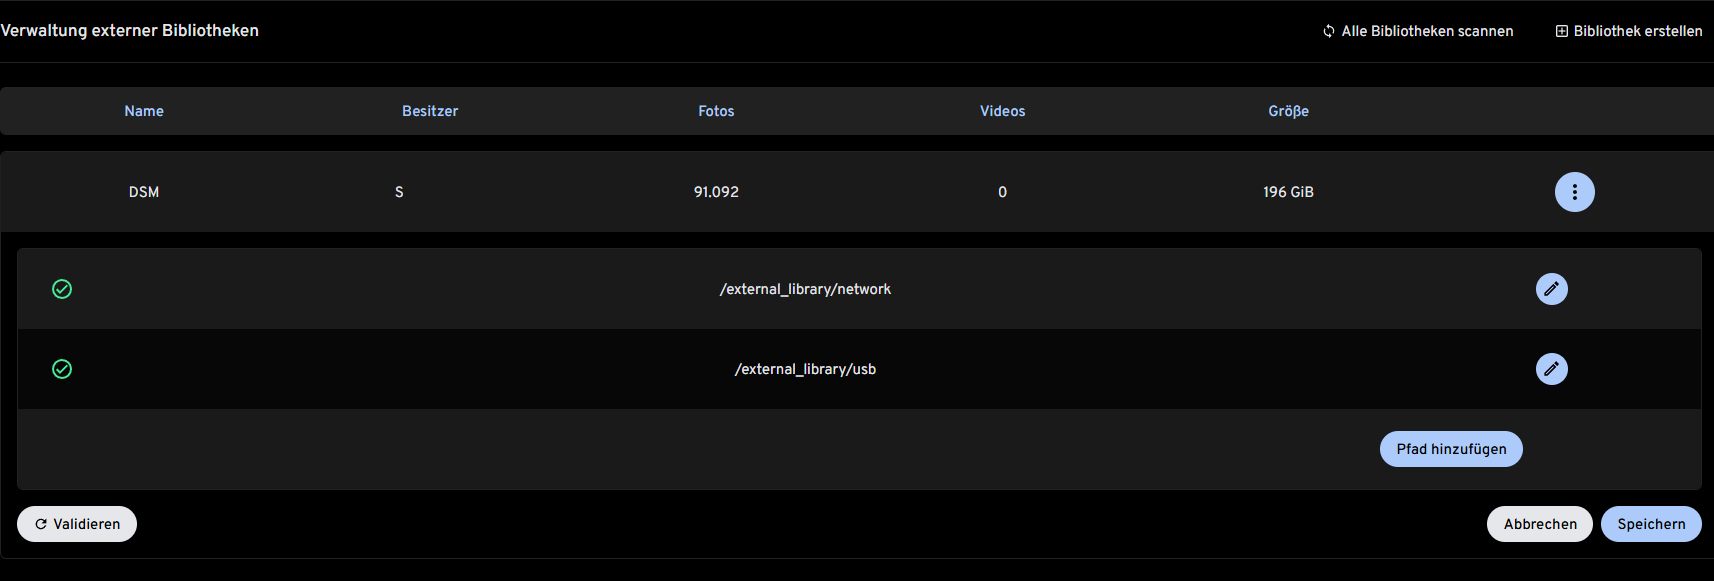1714x581 pixels.
Task: Cancel with the Abbrechen button
Action: (1539, 524)
